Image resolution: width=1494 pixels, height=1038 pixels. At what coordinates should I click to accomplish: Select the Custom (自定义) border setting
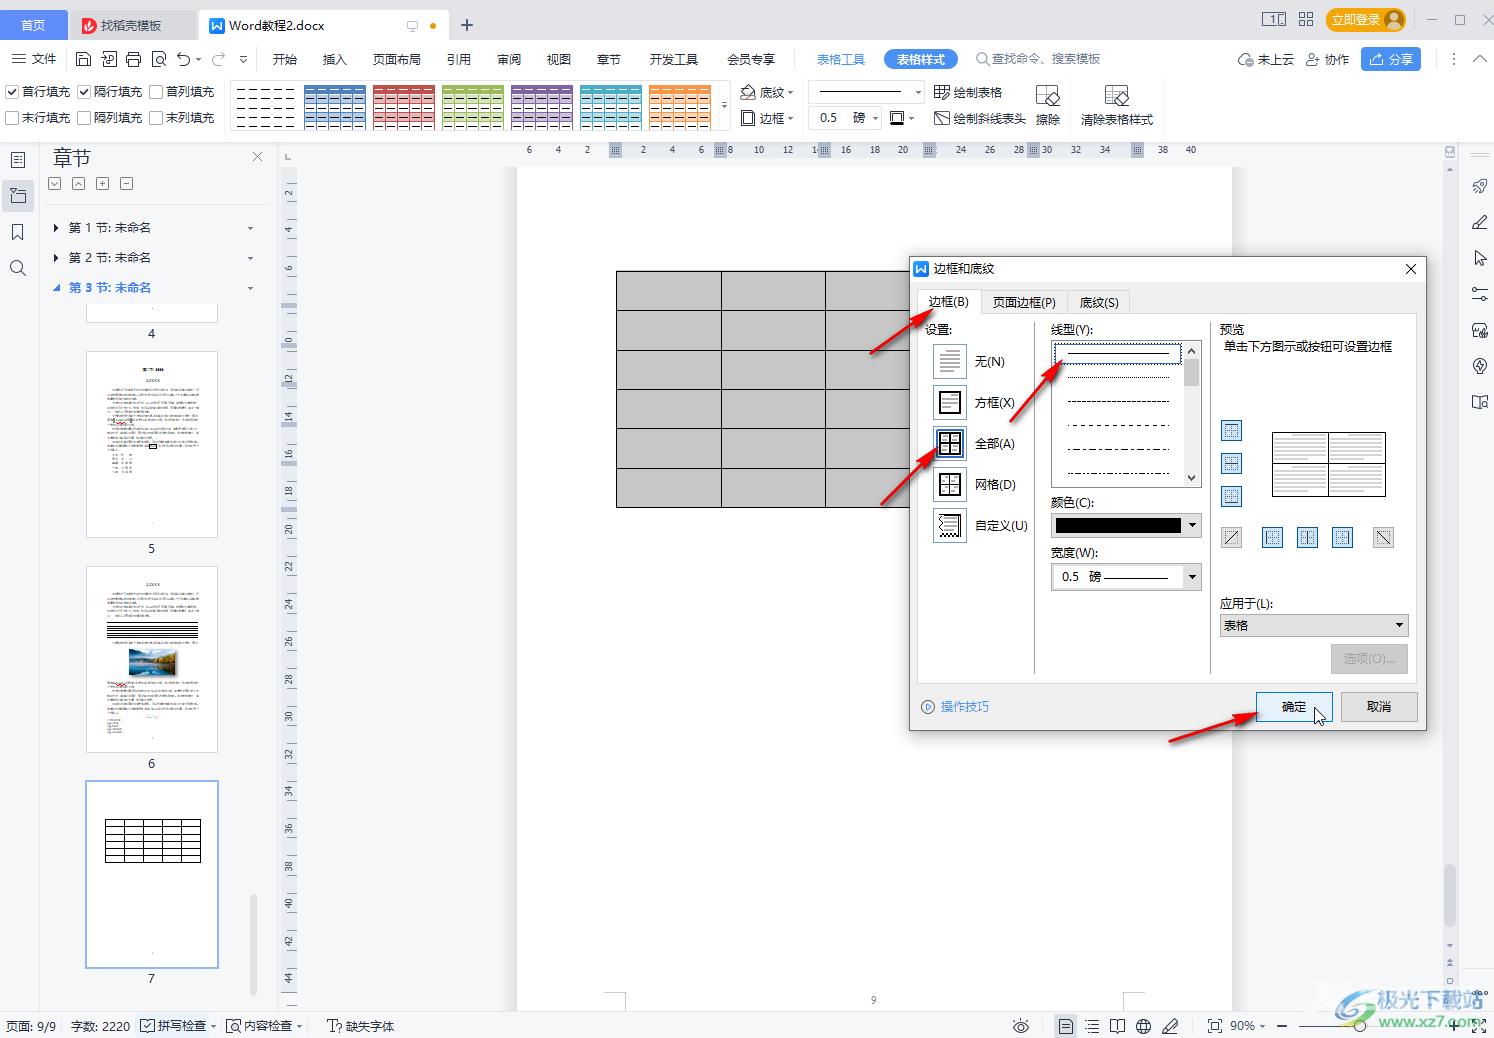(x=950, y=525)
